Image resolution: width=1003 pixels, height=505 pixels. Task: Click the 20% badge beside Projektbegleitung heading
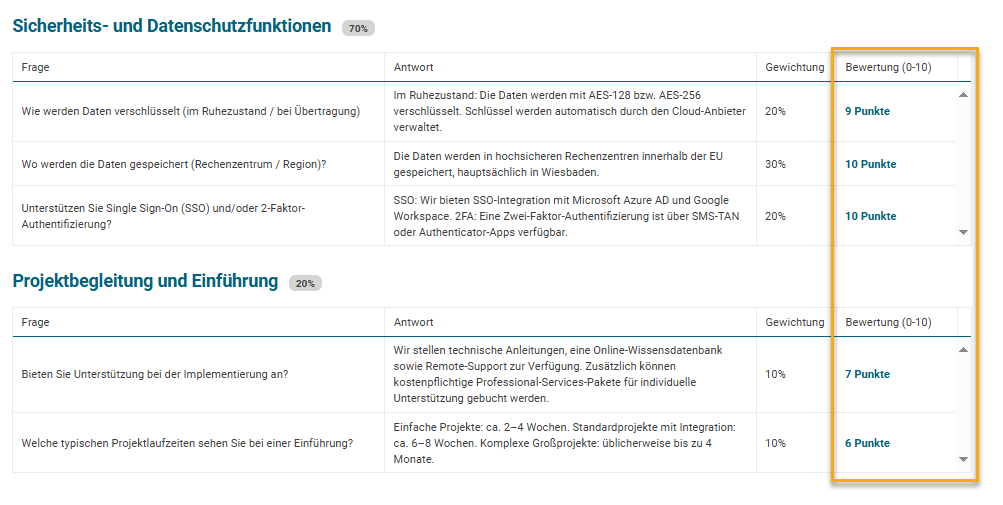[x=305, y=284]
